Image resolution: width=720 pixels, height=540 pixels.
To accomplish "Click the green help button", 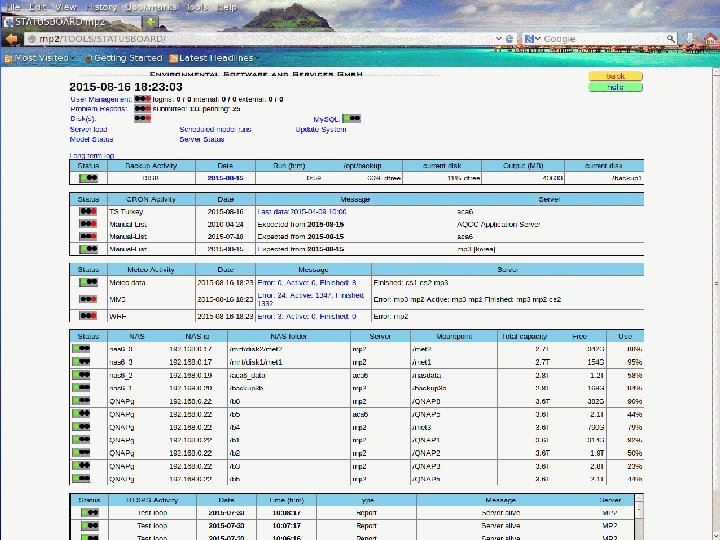I will (615, 87).
